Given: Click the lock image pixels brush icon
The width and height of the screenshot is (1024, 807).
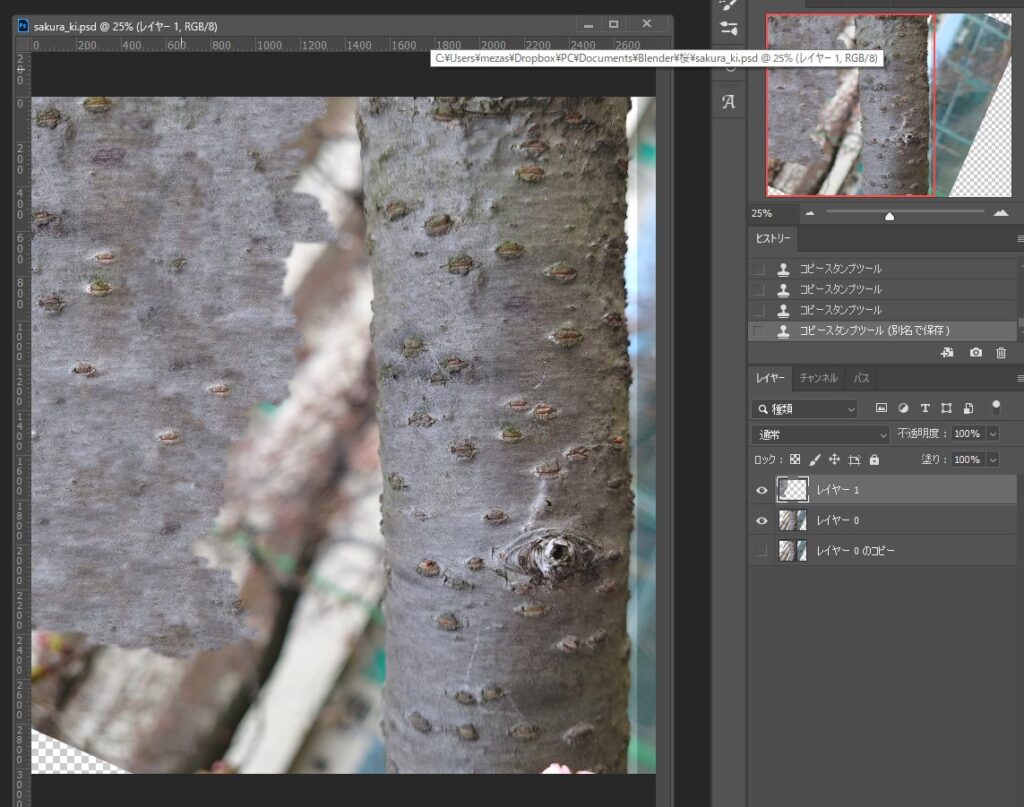Looking at the screenshot, I should (814, 460).
